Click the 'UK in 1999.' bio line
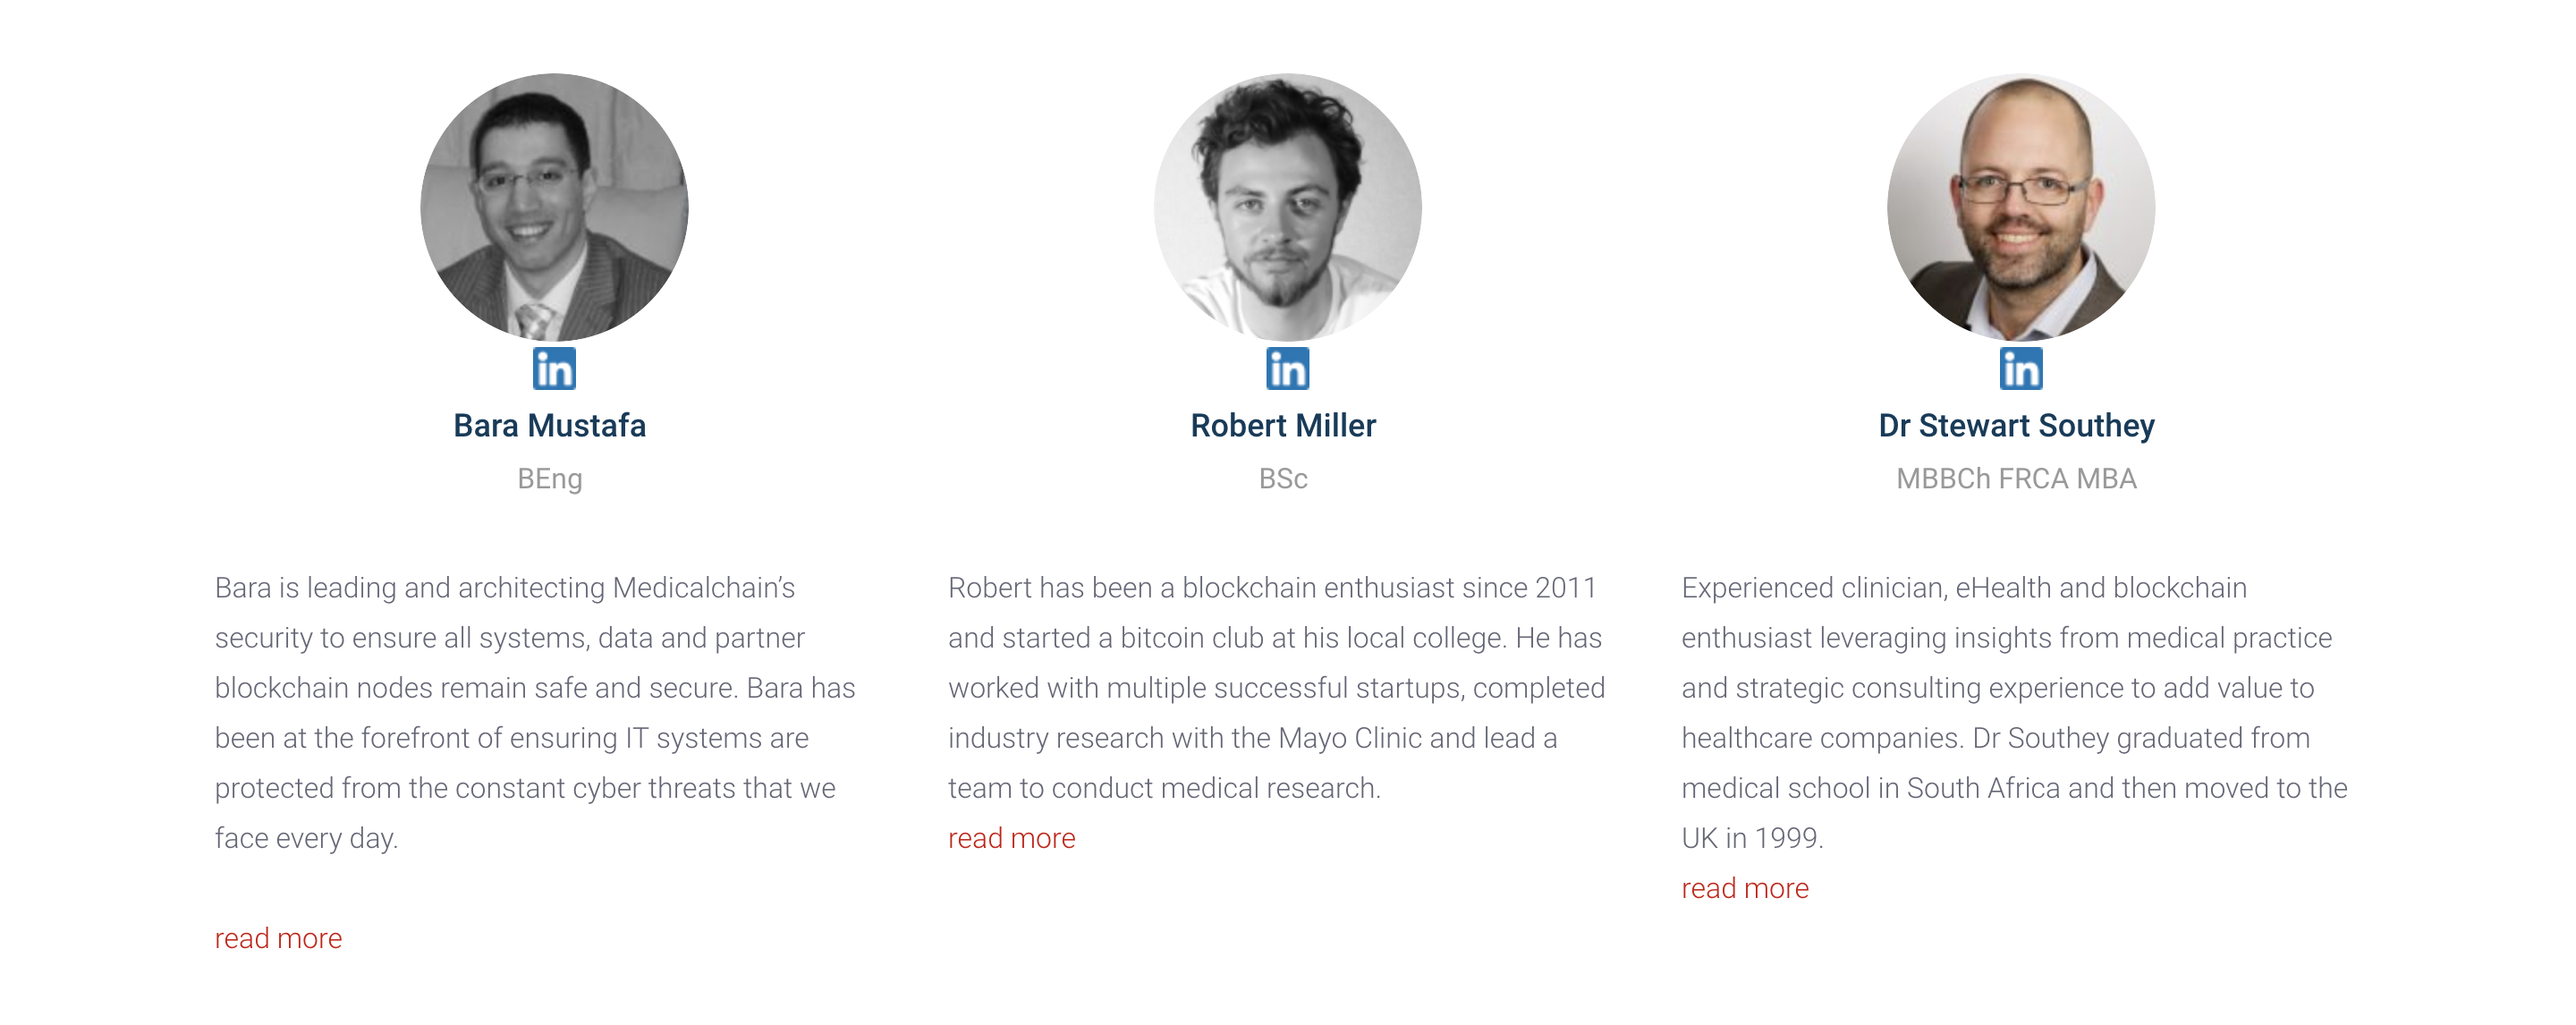Screen dimensions: 2576x1025 tap(1752, 838)
